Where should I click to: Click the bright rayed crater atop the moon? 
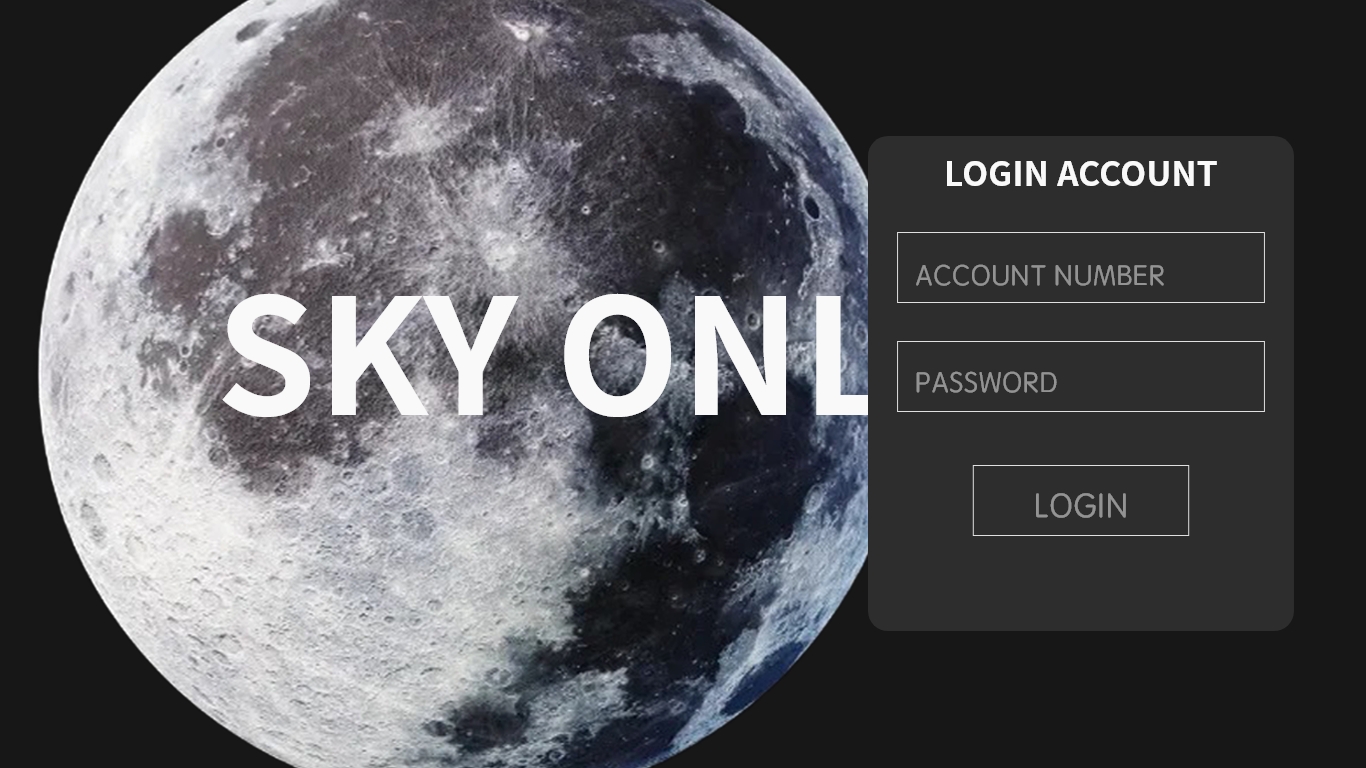522,33
